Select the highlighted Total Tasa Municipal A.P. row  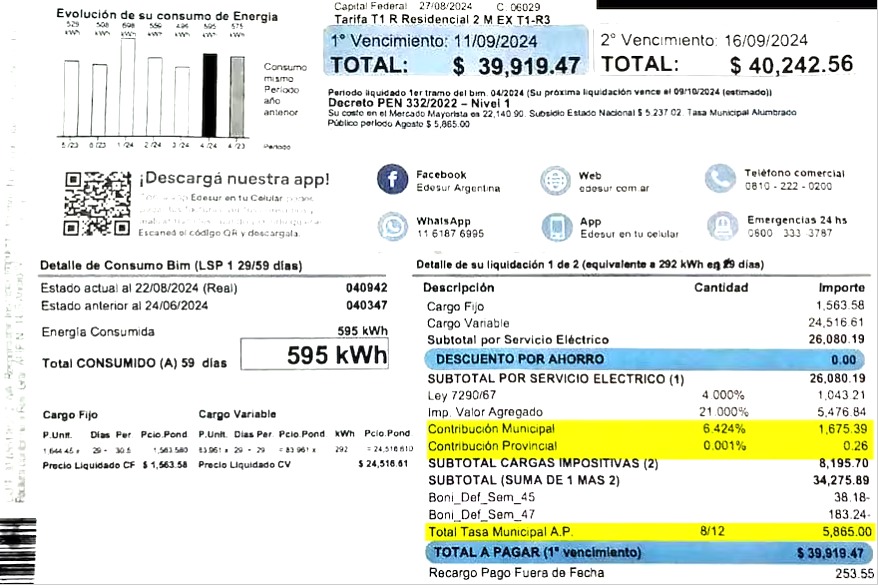point(645,531)
